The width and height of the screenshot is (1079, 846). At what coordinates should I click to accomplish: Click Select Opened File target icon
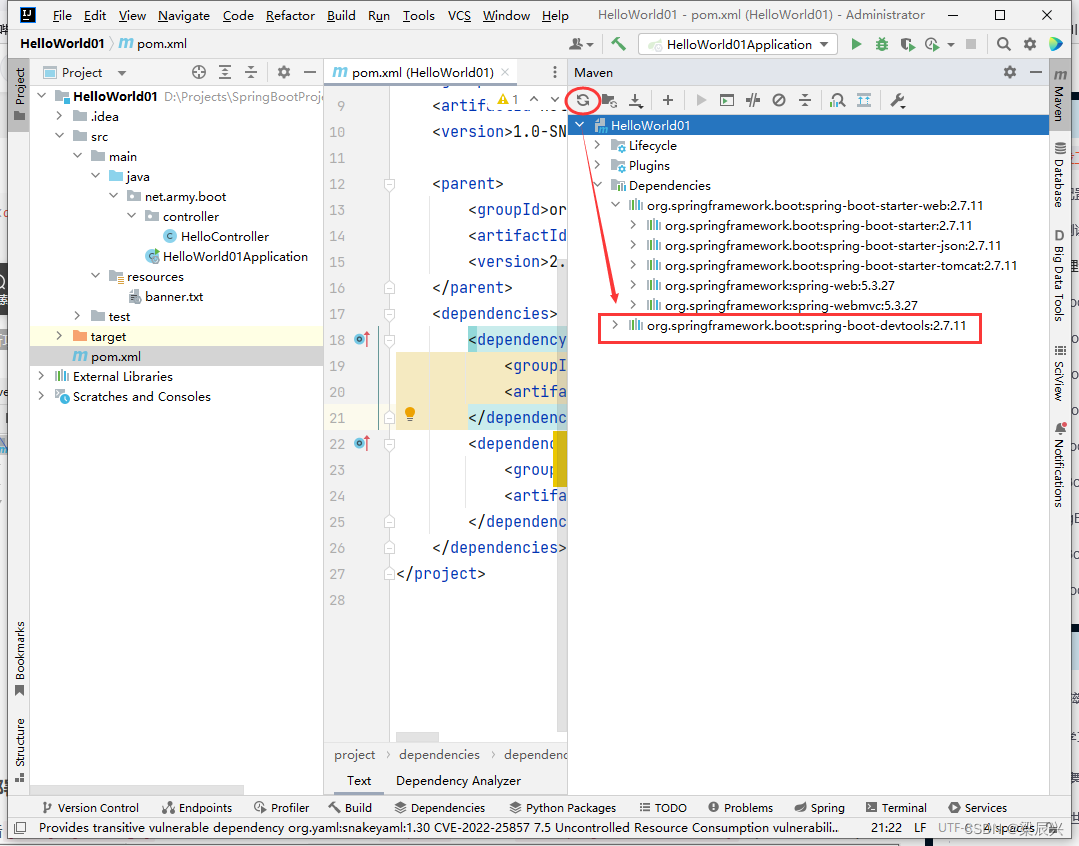point(199,72)
